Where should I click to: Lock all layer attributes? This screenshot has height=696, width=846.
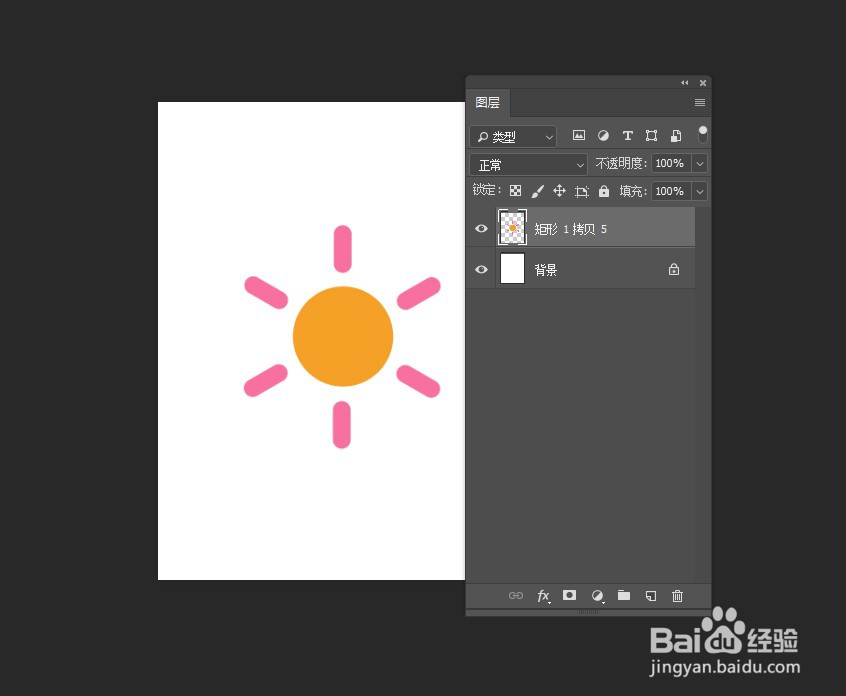click(604, 191)
